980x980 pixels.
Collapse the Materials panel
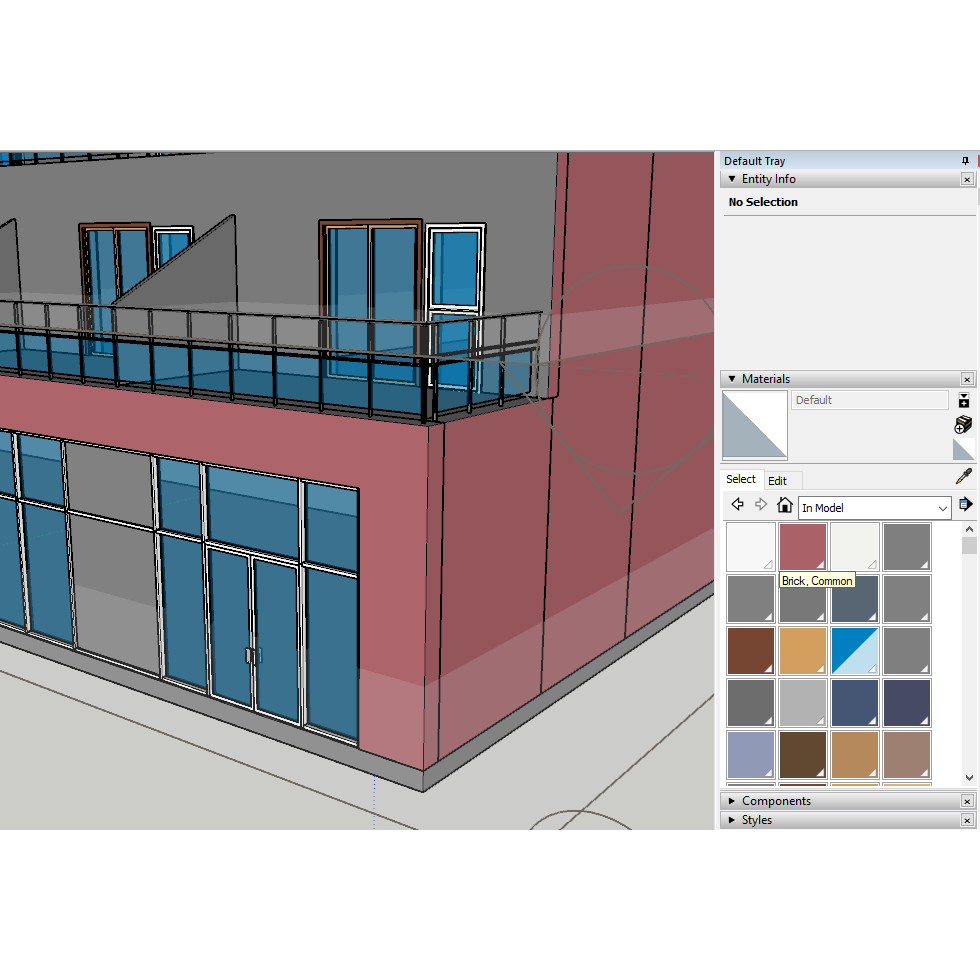coord(732,379)
